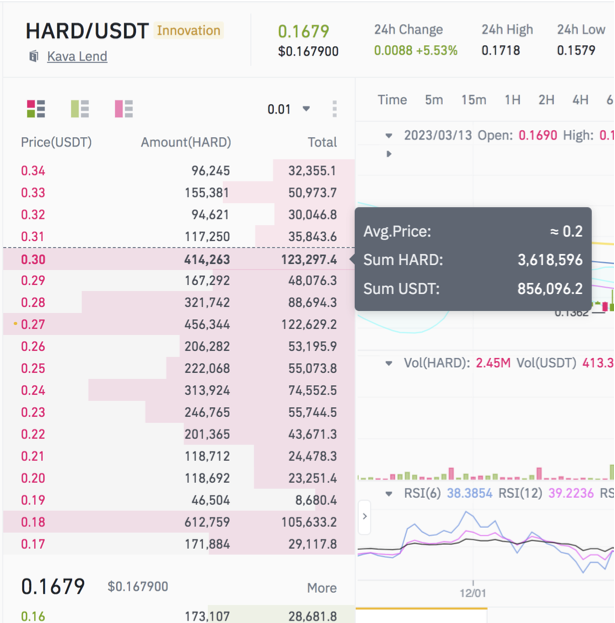The height and width of the screenshot is (623, 615).
Task: Open order book more options menu
Action: pos(335,109)
